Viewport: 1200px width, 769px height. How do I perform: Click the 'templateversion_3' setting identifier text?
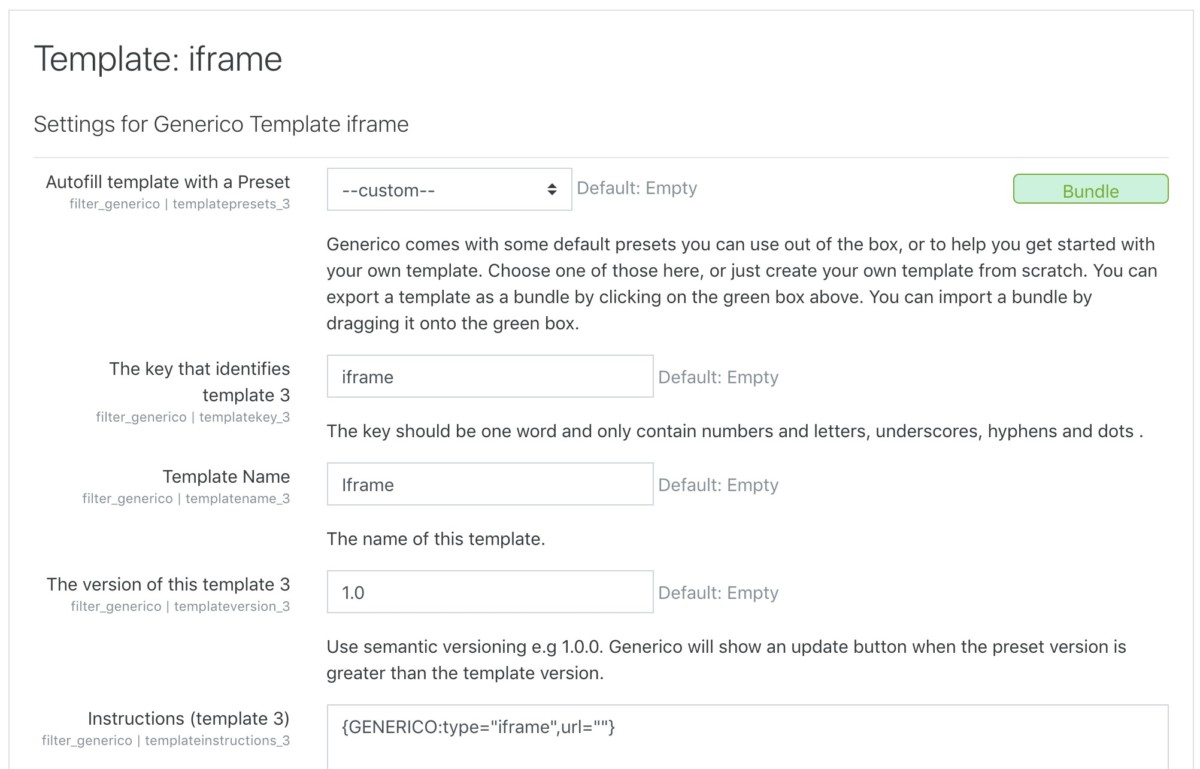(x=232, y=606)
